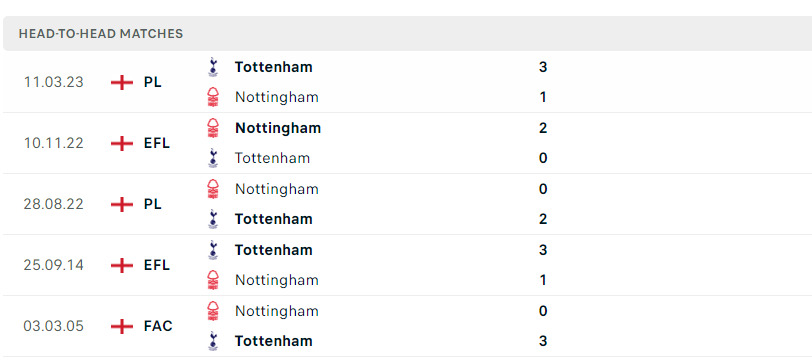Click England flag beside 28.08.22 PL
The image size is (812, 364).
tap(122, 204)
